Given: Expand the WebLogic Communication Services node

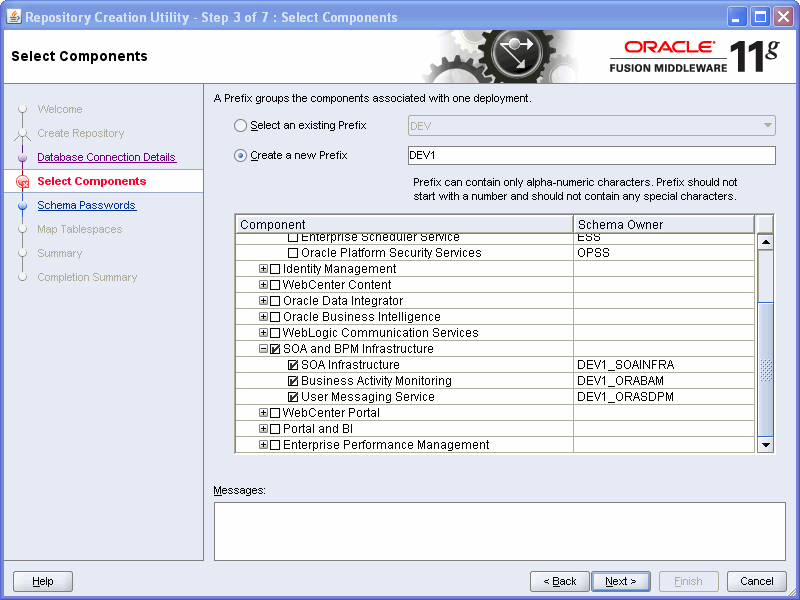Looking at the screenshot, I should click(263, 333).
